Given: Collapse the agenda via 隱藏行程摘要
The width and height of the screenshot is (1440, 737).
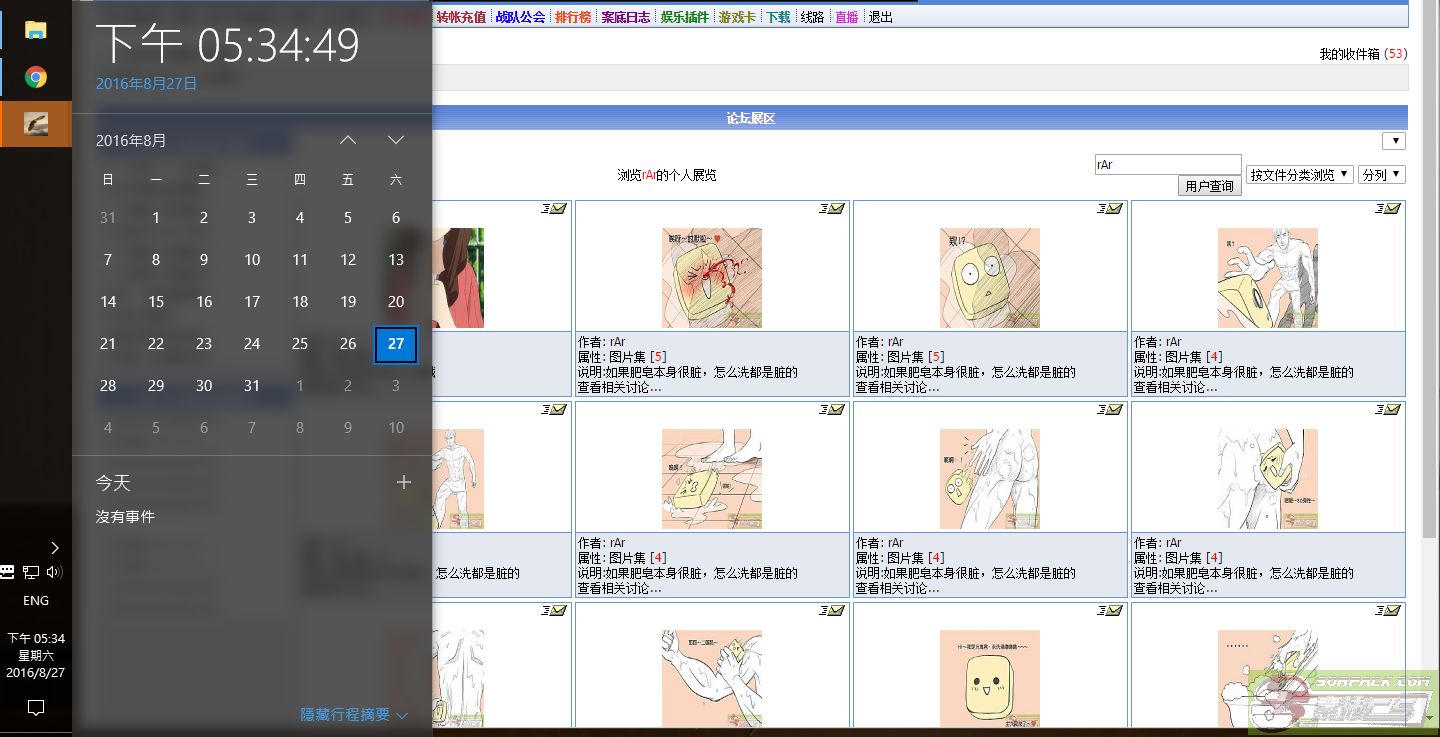Looking at the screenshot, I should 354,715.
